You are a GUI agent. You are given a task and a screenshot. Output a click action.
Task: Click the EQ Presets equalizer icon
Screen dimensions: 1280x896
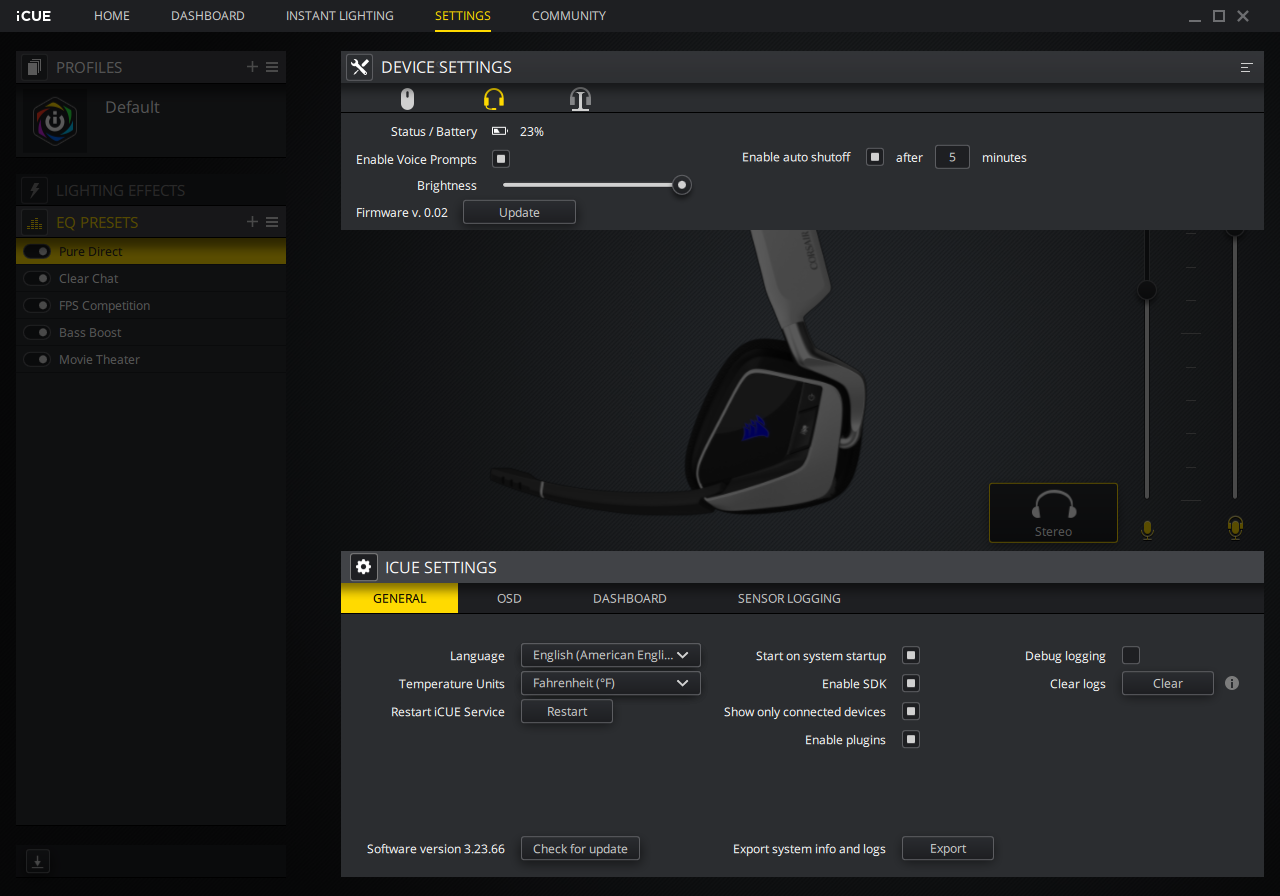(35, 222)
